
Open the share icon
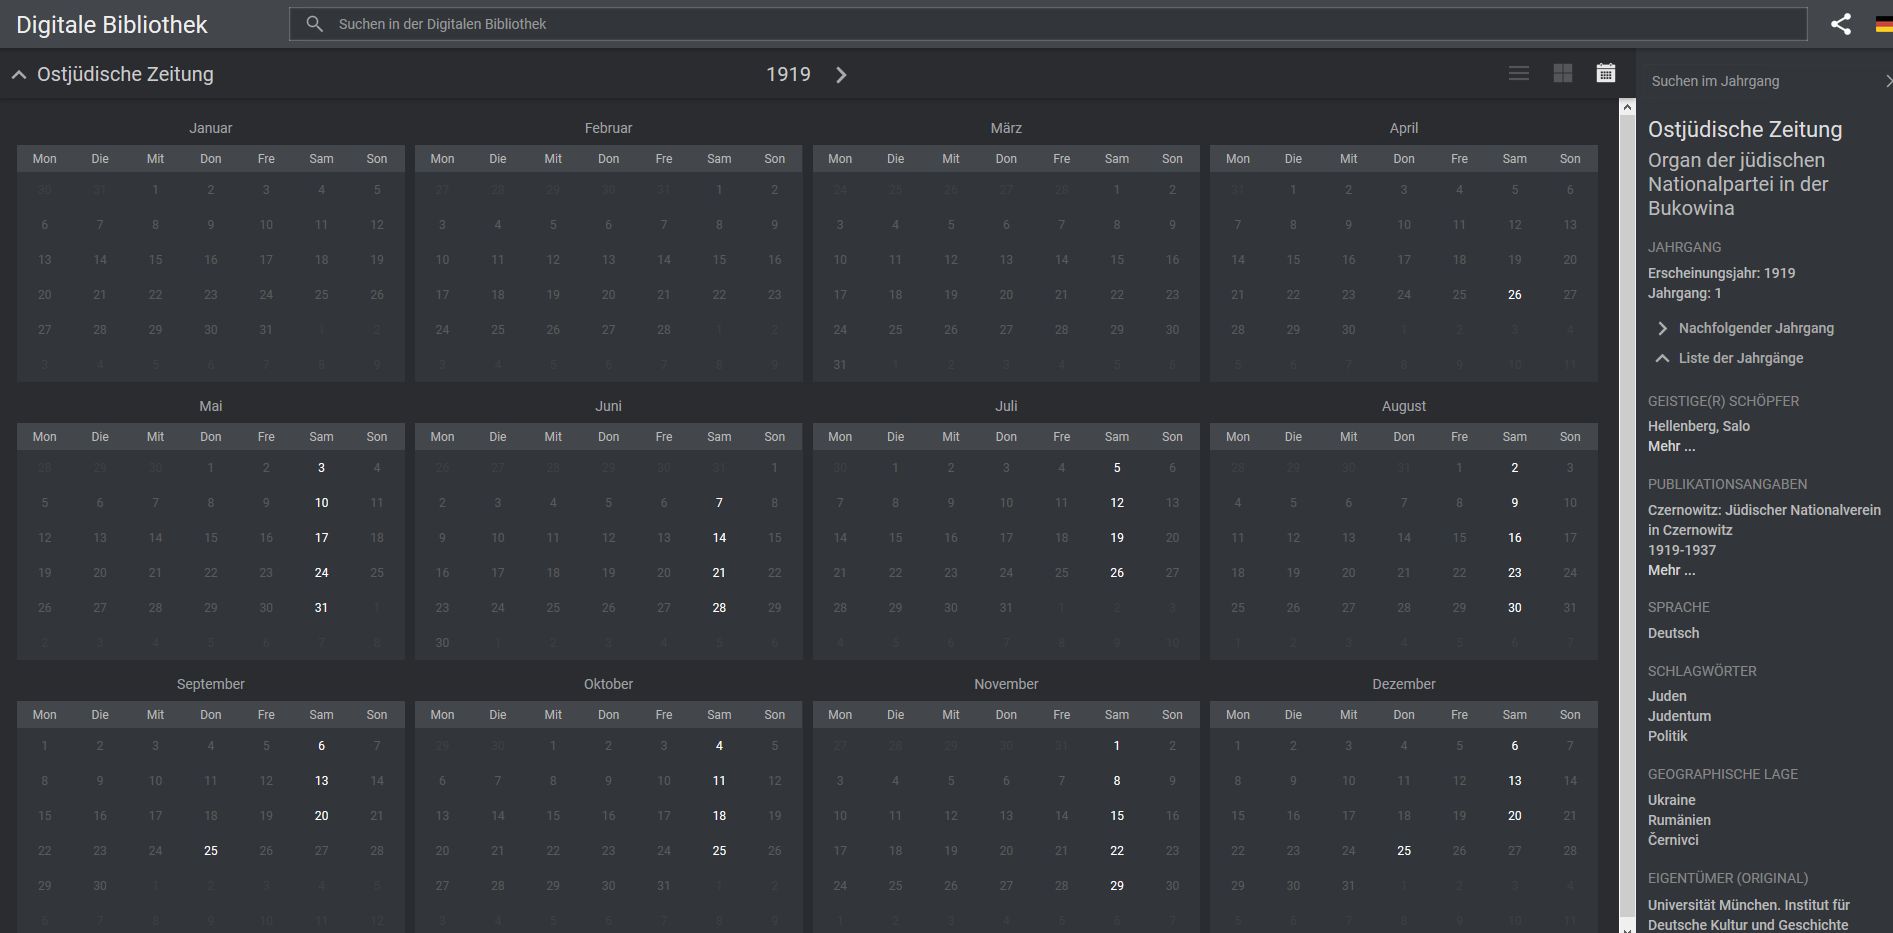(x=1841, y=24)
